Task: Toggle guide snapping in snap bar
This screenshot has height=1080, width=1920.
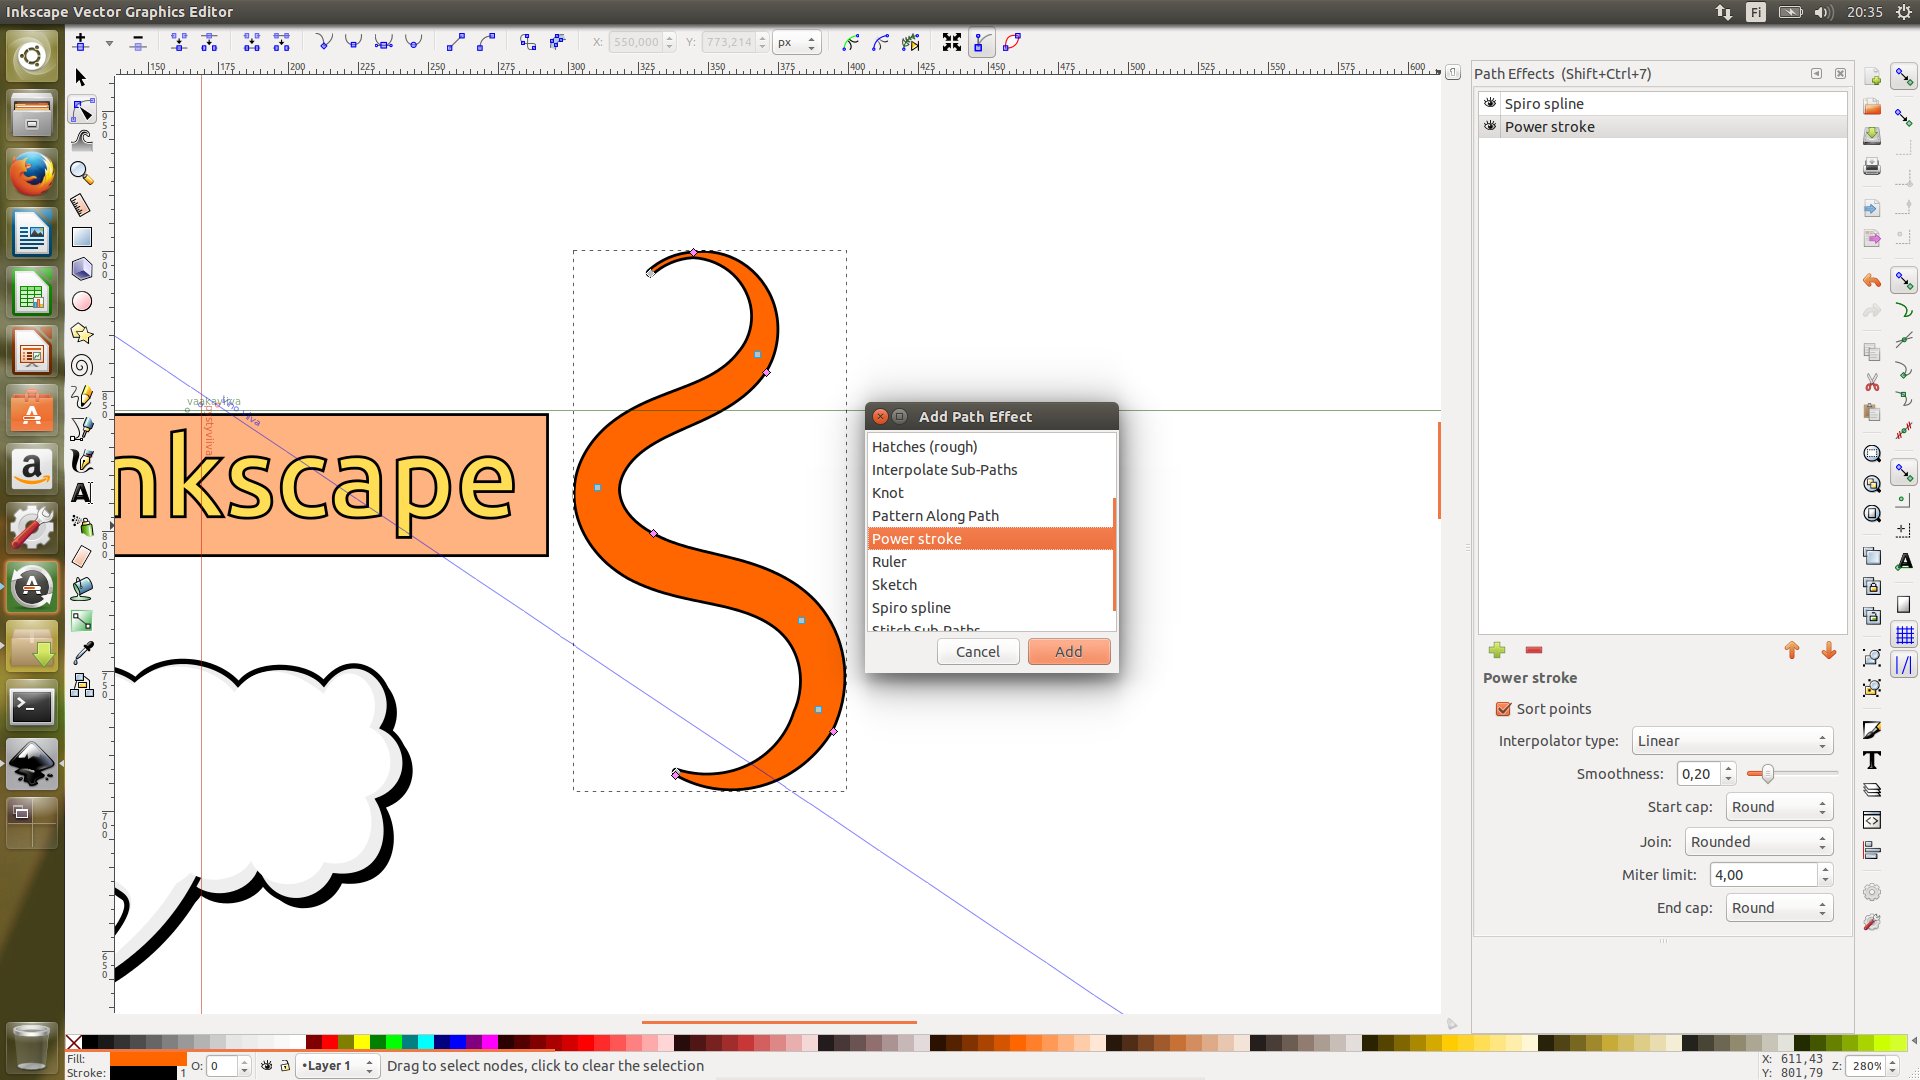Action: (x=1904, y=665)
